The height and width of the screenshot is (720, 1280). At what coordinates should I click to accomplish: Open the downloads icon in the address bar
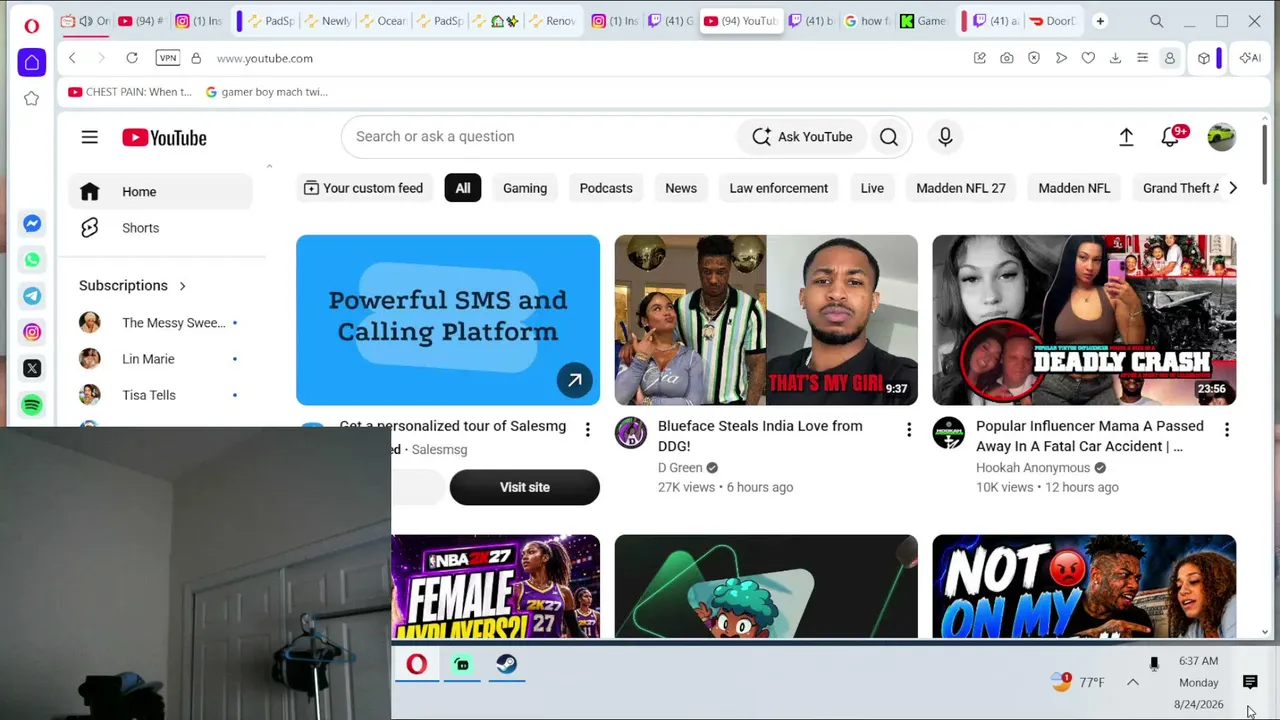coord(1115,58)
